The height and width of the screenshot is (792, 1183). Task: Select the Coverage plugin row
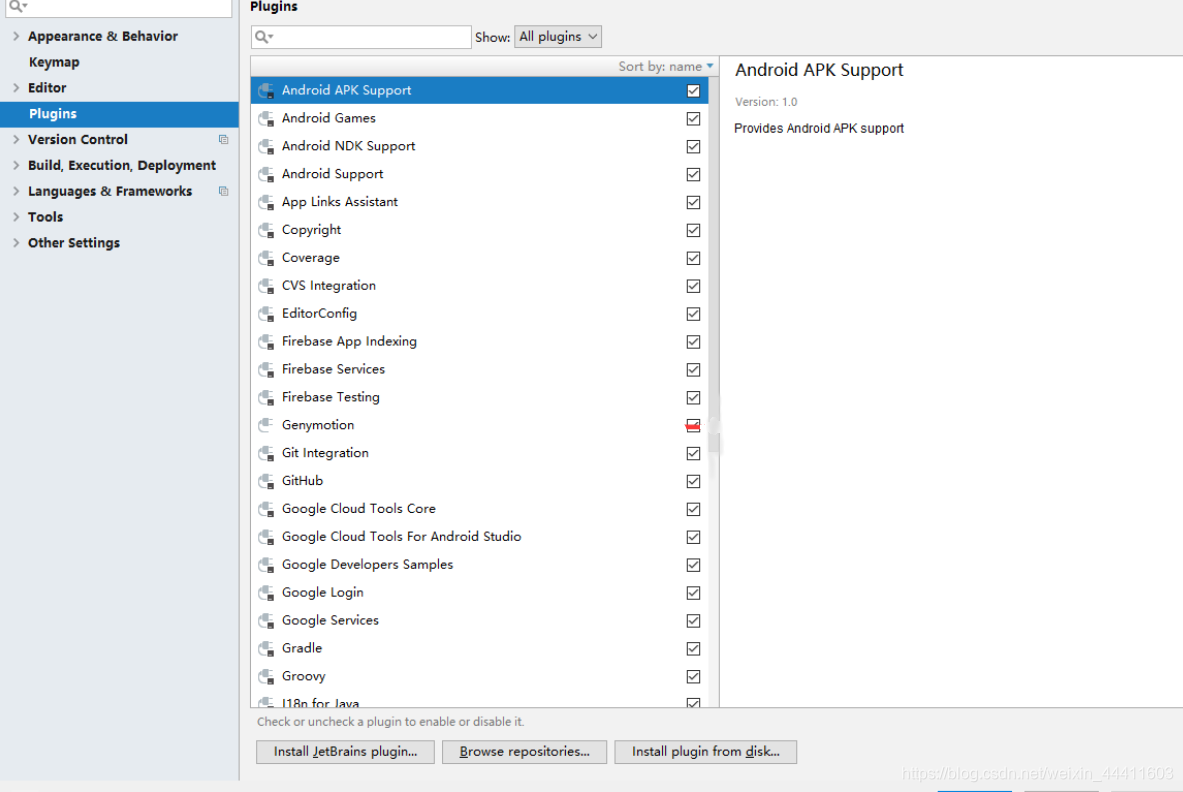coord(479,258)
